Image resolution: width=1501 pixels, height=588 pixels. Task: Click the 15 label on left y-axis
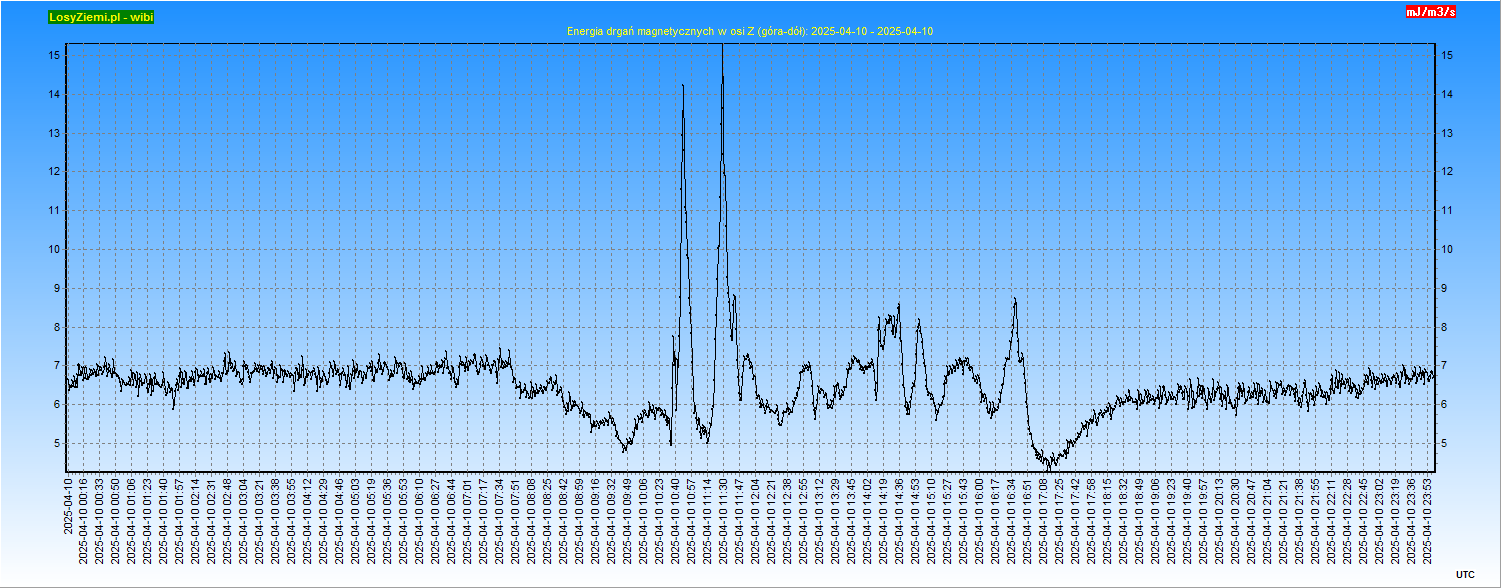coord(55,56)
